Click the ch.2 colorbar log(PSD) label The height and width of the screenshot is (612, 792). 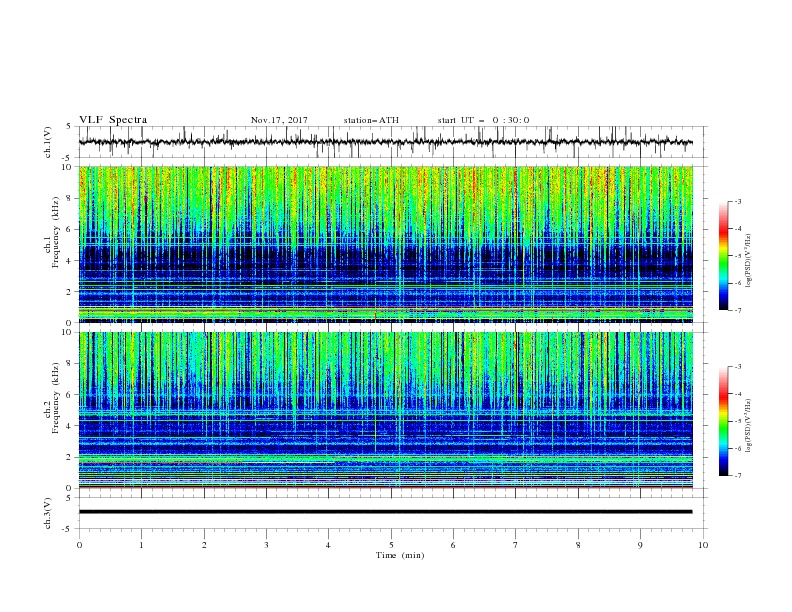coord(749,426)
